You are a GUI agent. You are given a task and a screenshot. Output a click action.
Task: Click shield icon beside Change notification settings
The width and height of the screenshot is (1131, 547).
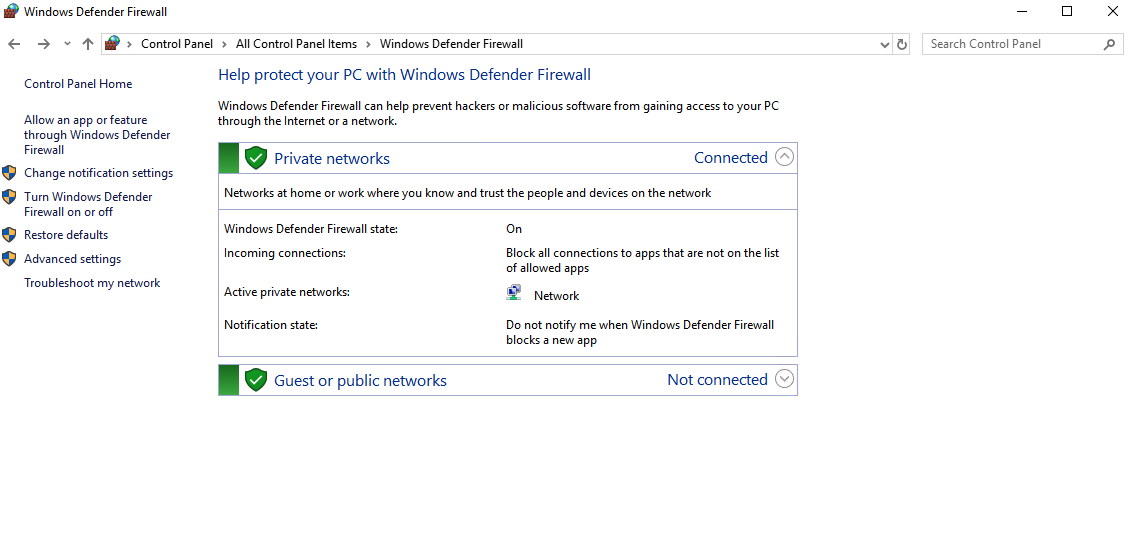9,173
